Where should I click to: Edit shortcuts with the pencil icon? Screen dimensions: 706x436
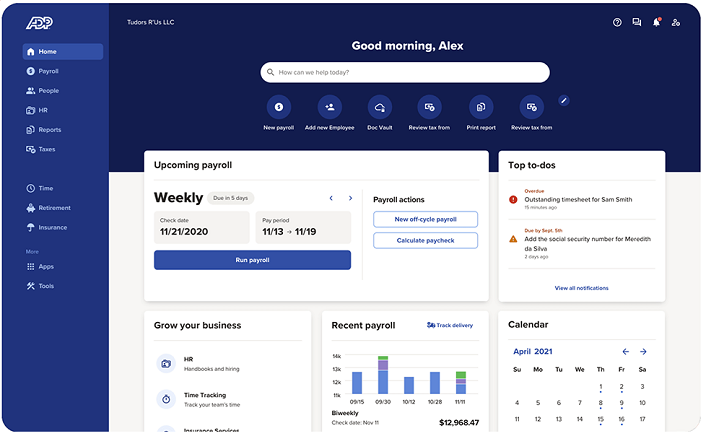point(564,100)
